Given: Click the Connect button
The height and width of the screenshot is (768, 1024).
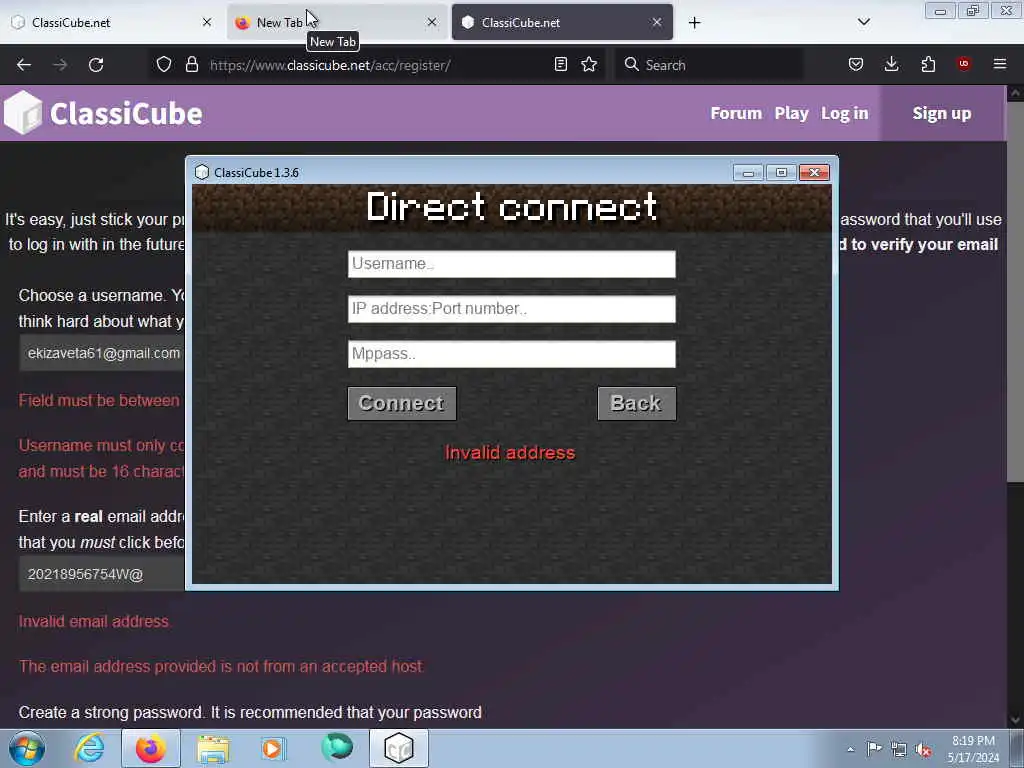Looking at the screenshot, I should tap(402, 404).
